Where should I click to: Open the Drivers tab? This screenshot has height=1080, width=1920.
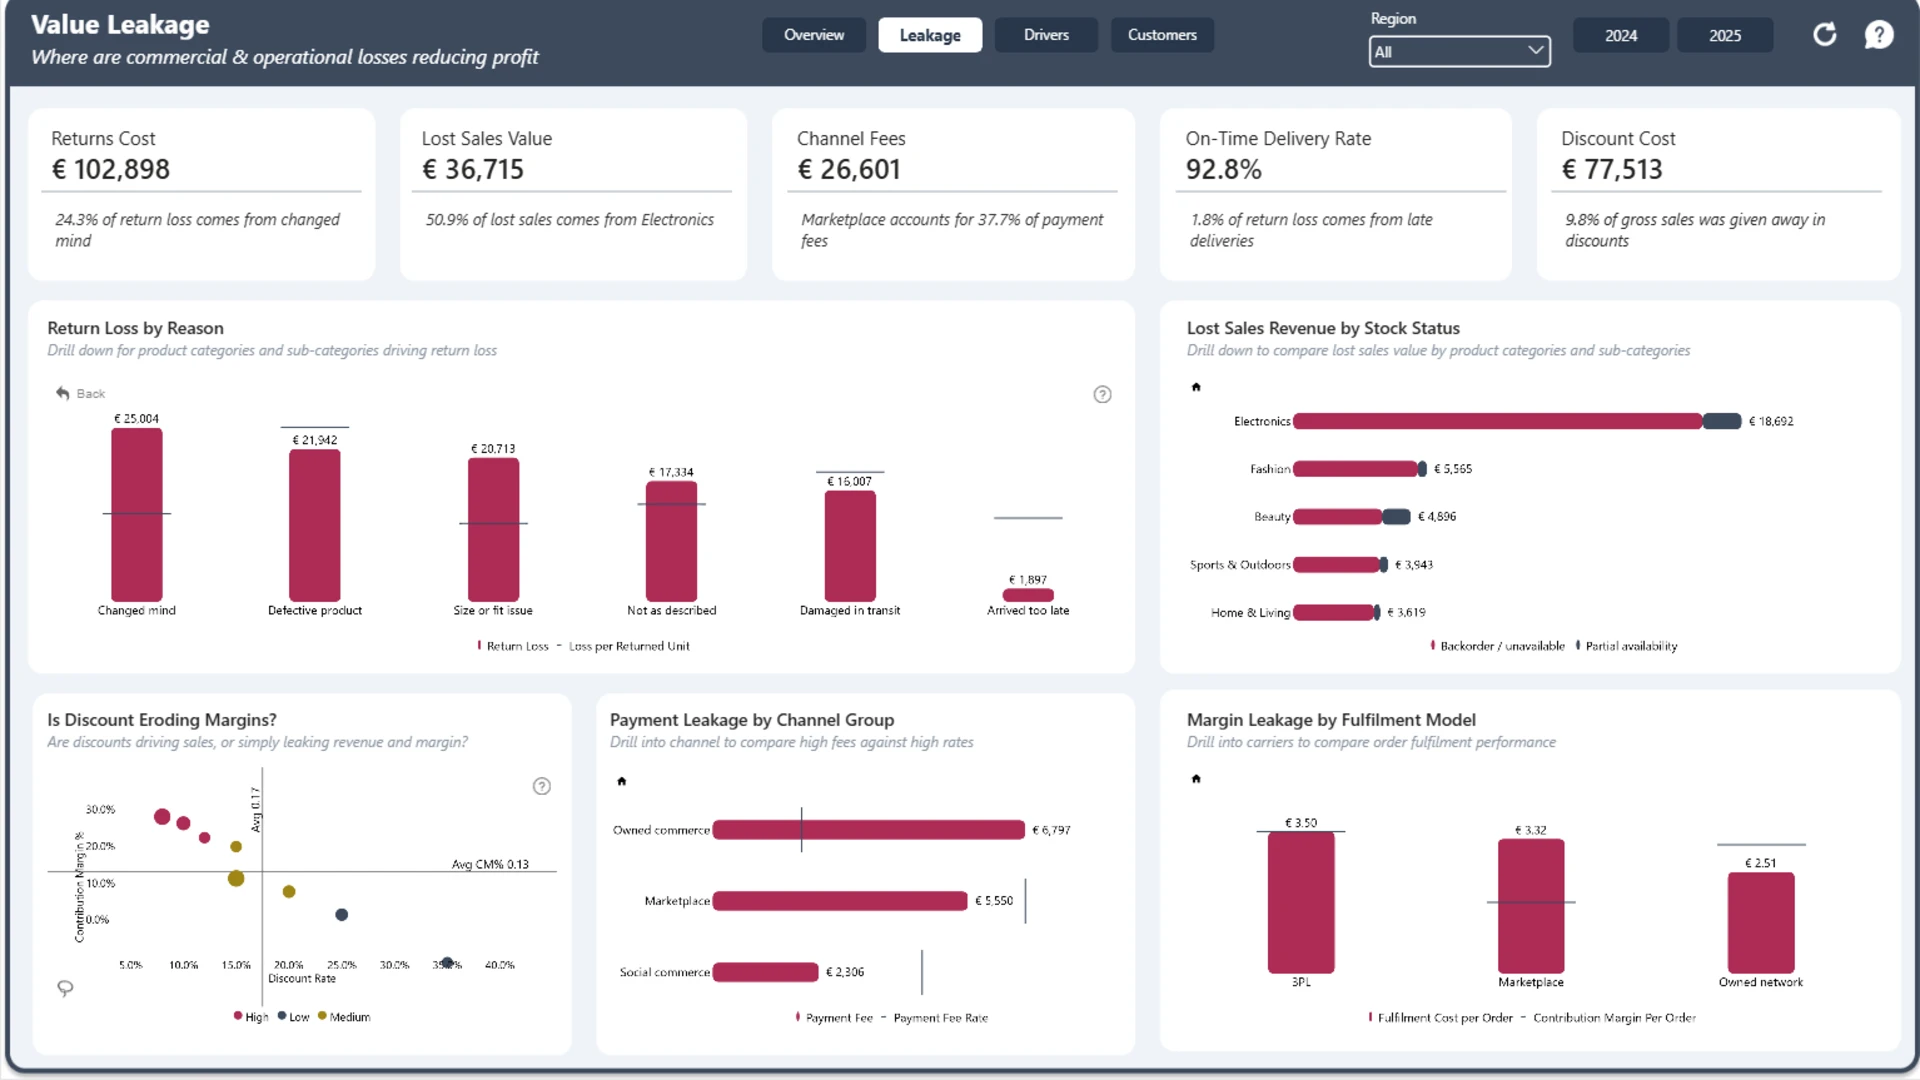coord(1046,35)
